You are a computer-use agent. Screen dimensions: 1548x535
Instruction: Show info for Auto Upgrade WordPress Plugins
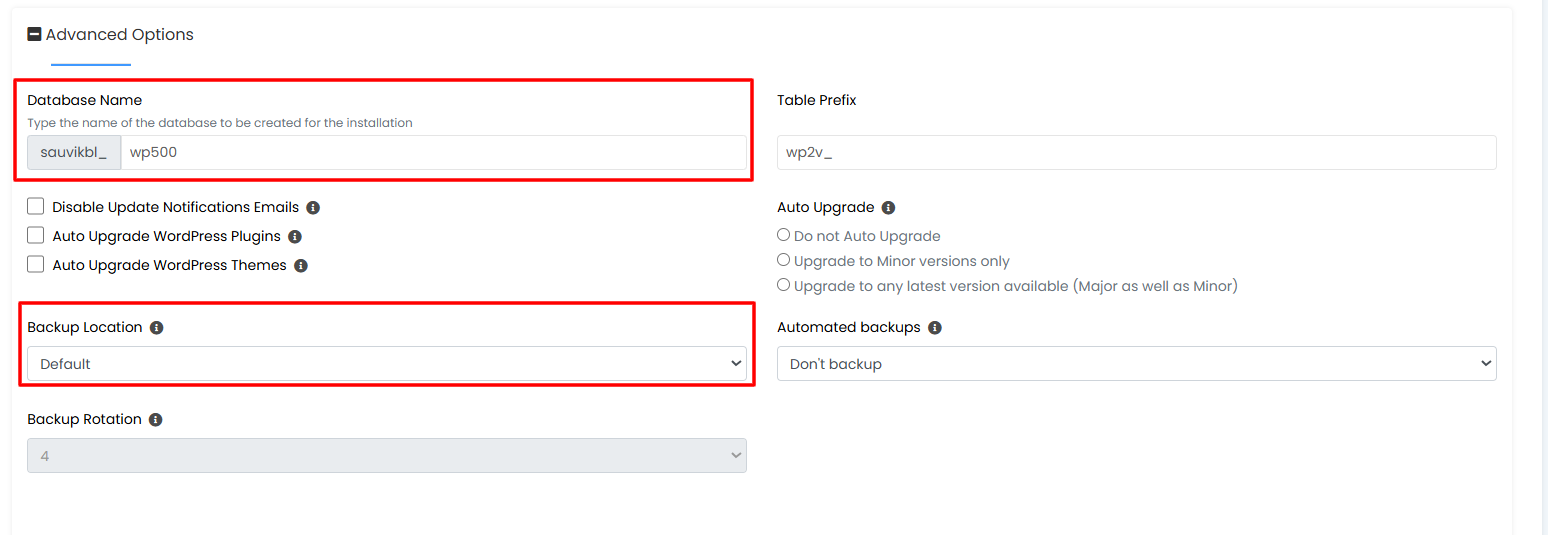coord(295,237)
